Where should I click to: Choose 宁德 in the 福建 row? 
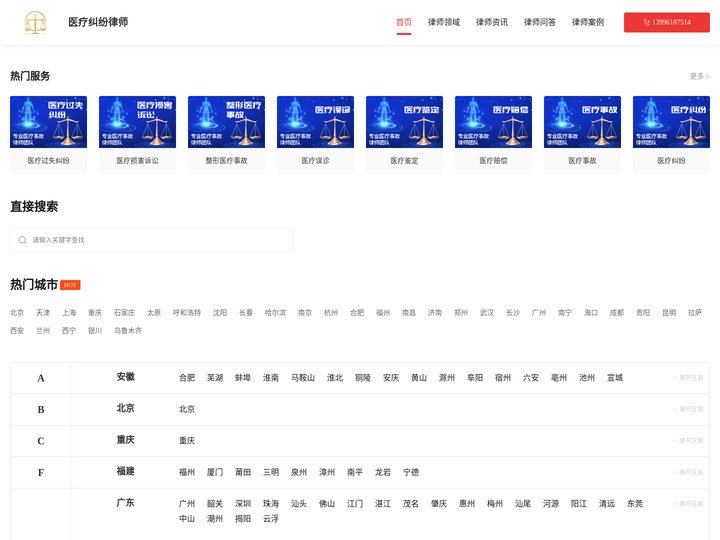point(411,472)
